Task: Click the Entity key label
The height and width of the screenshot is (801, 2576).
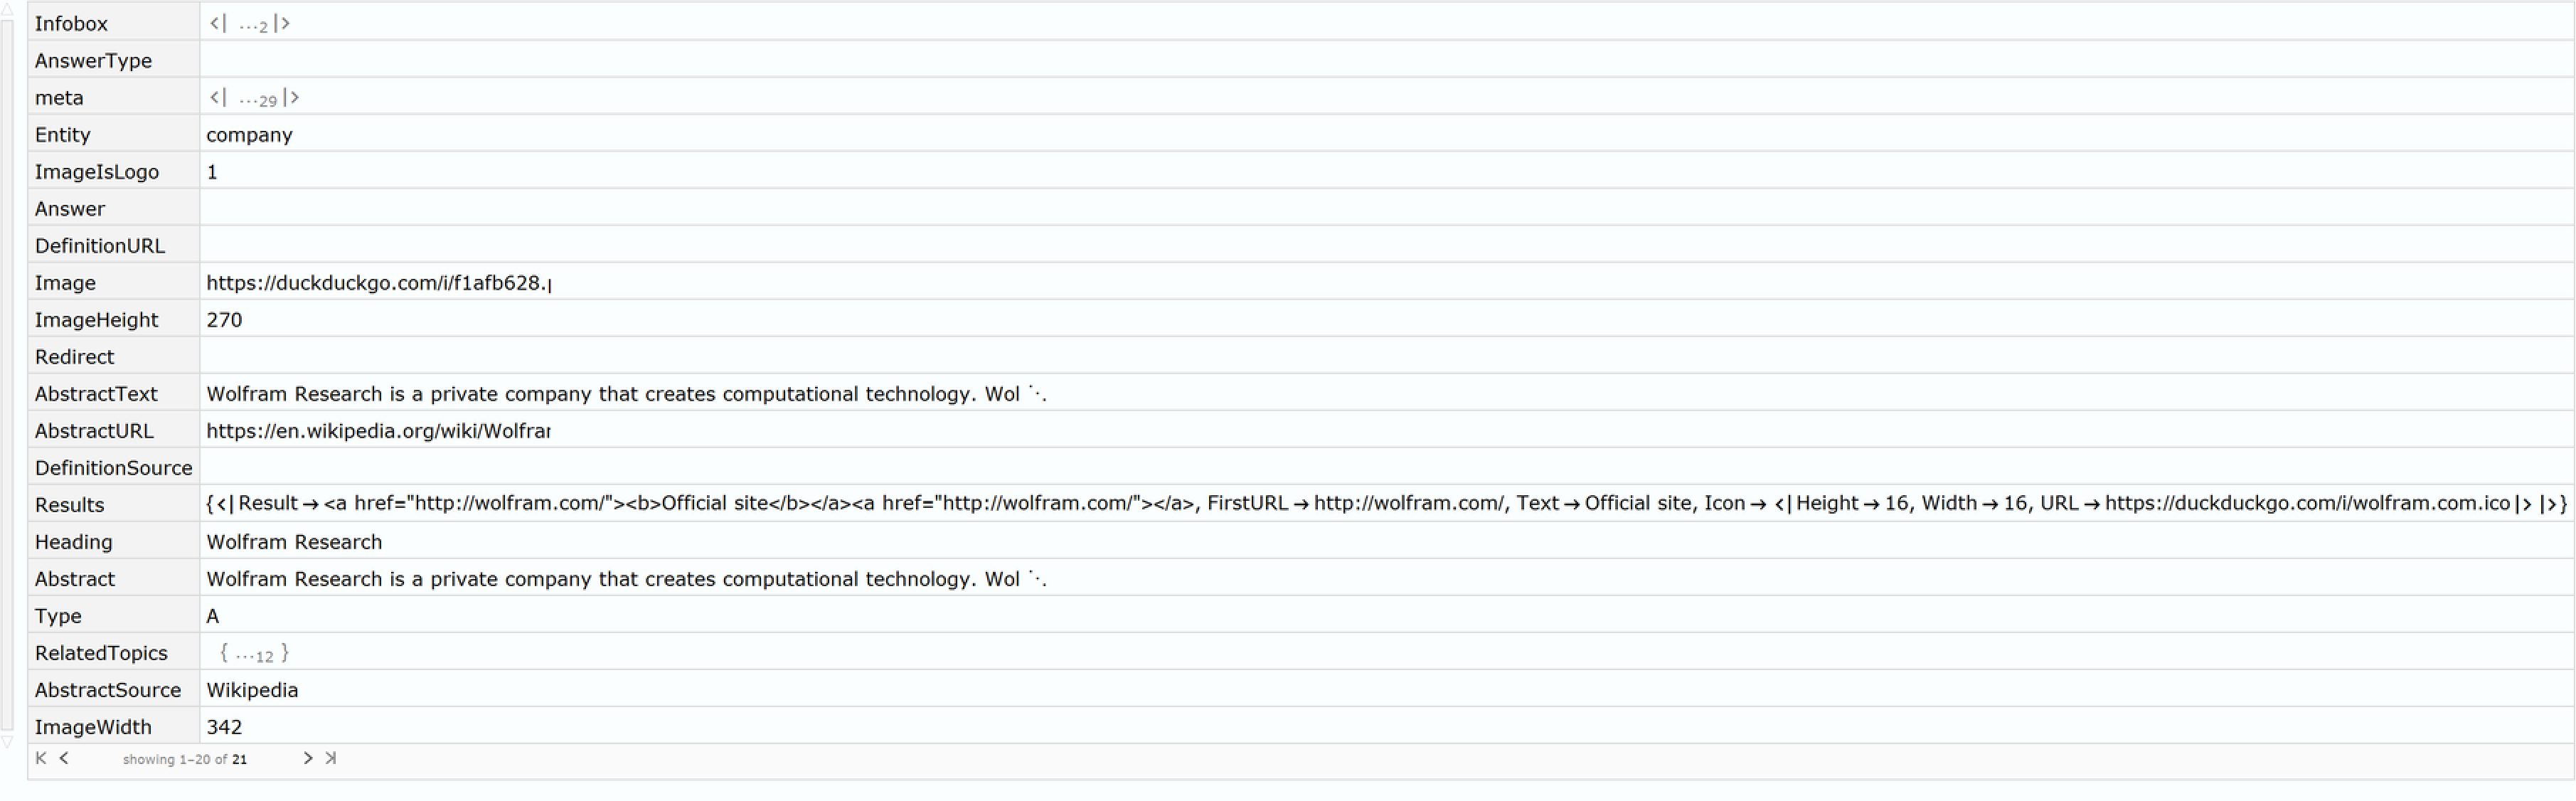Action: (x=62, y=135)
